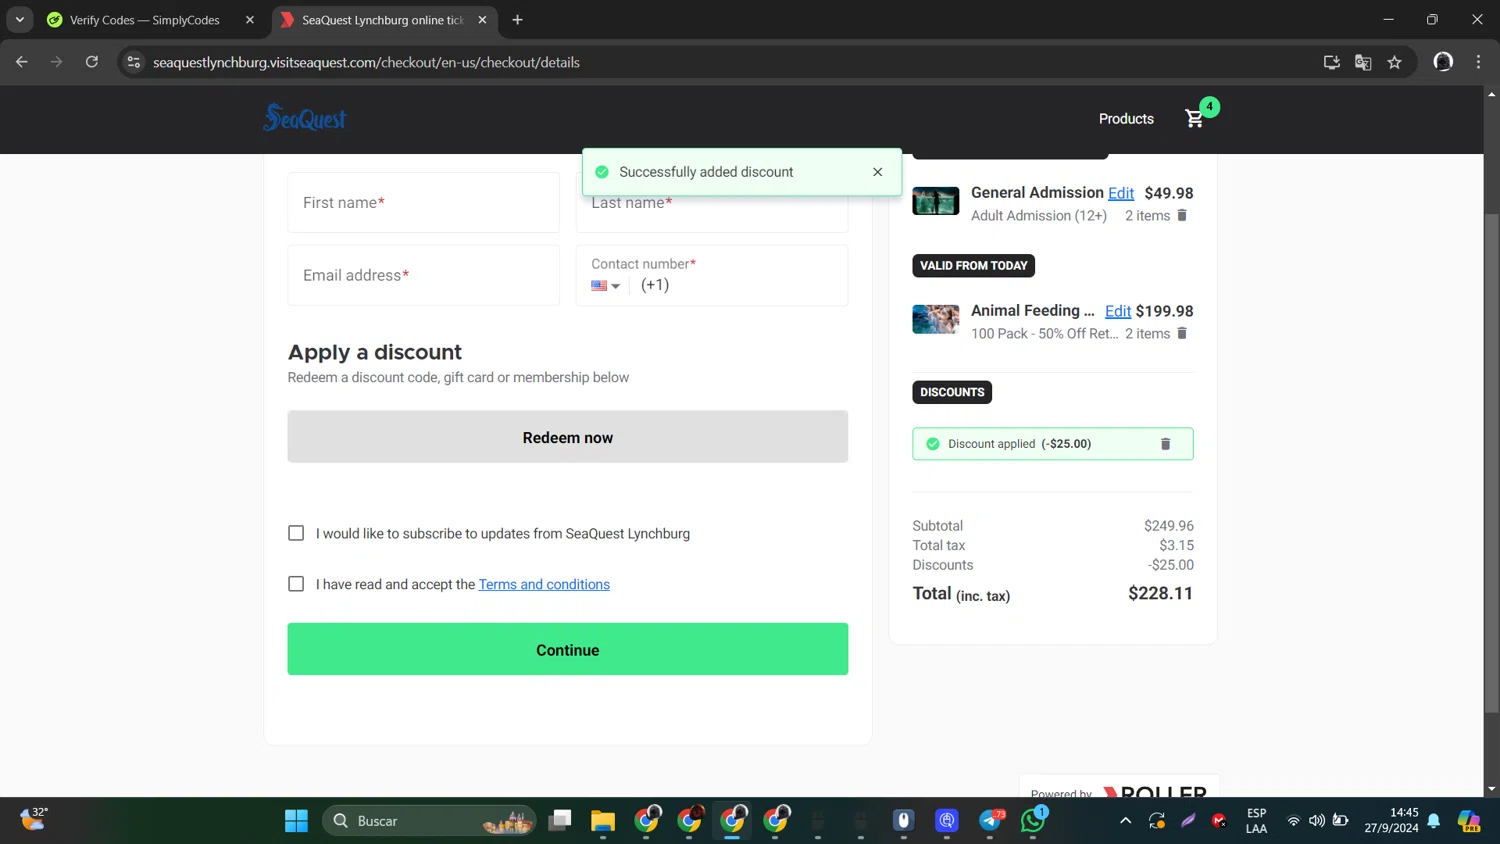Close the SeaQuest Lynchburg tab

click(482, 20)
